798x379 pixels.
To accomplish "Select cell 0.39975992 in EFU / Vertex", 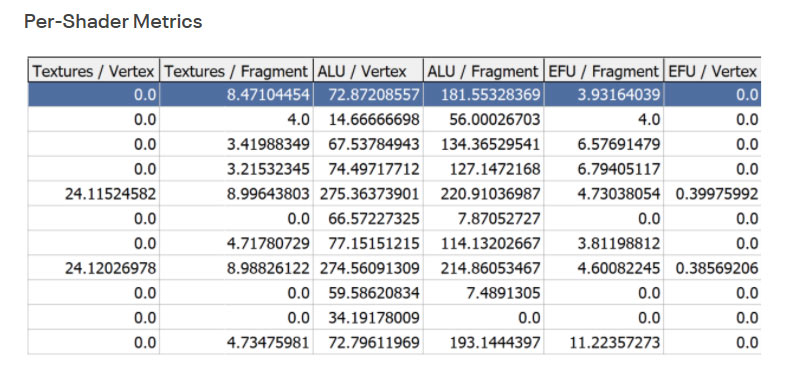I will [x=712, y=194].
